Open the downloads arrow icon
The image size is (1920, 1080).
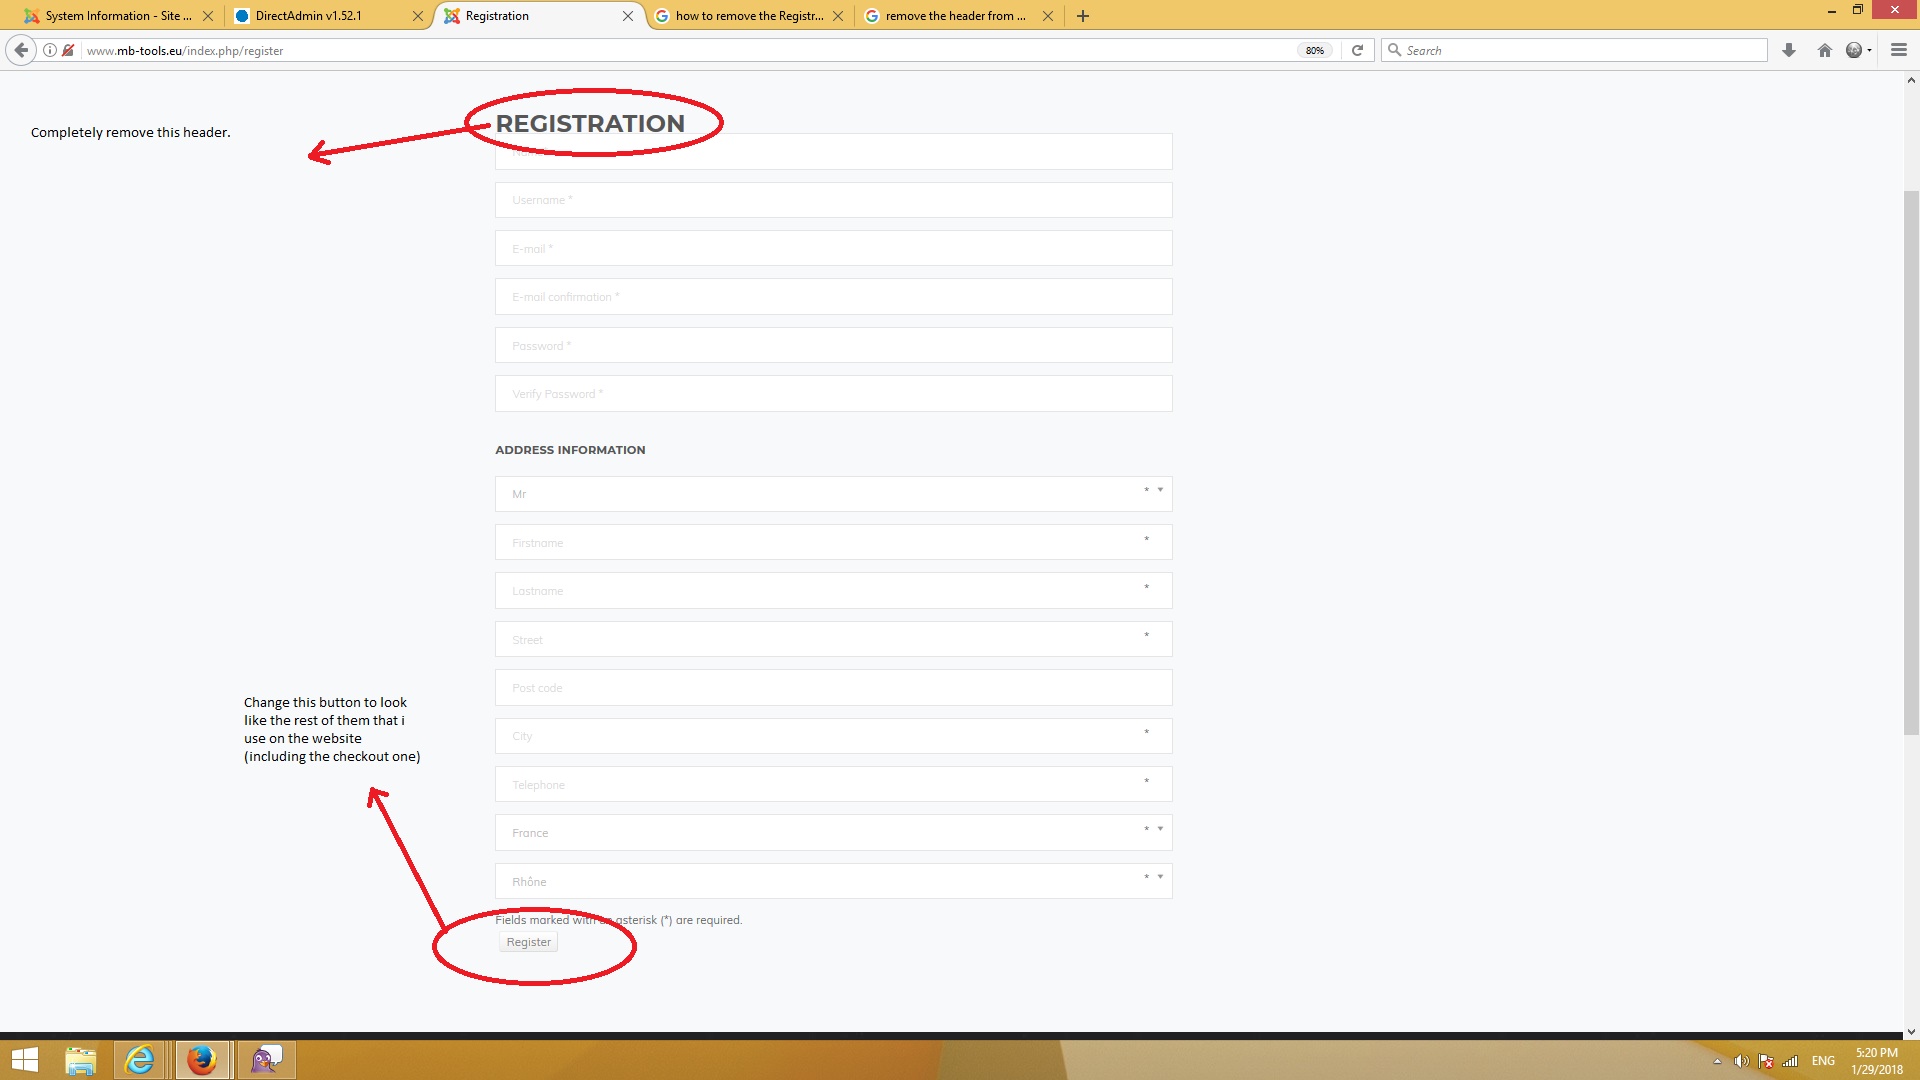tap(1789, 50)
